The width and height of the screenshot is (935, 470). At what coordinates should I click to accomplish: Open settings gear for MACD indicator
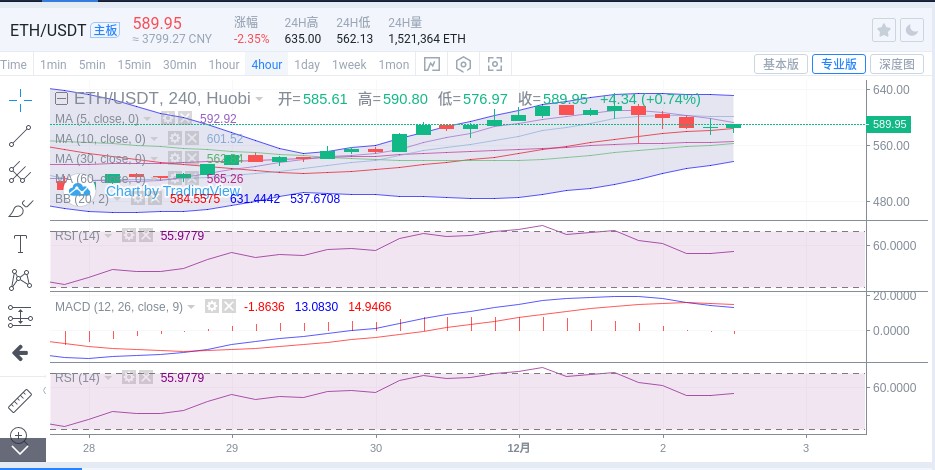tap(212, 307)
